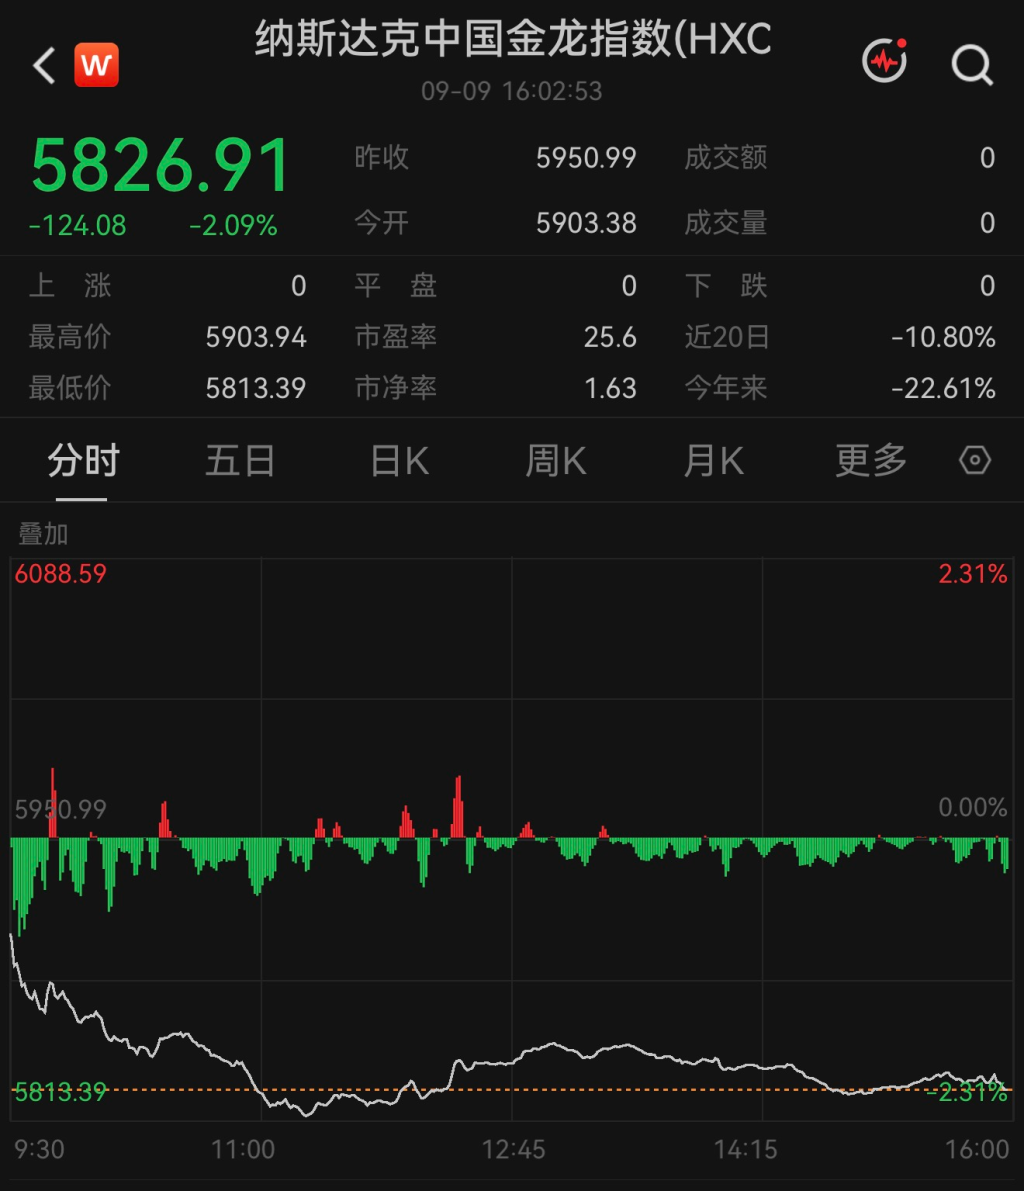Open the red W app icon
This screenshot has width=1024, height=1191.
96,65
